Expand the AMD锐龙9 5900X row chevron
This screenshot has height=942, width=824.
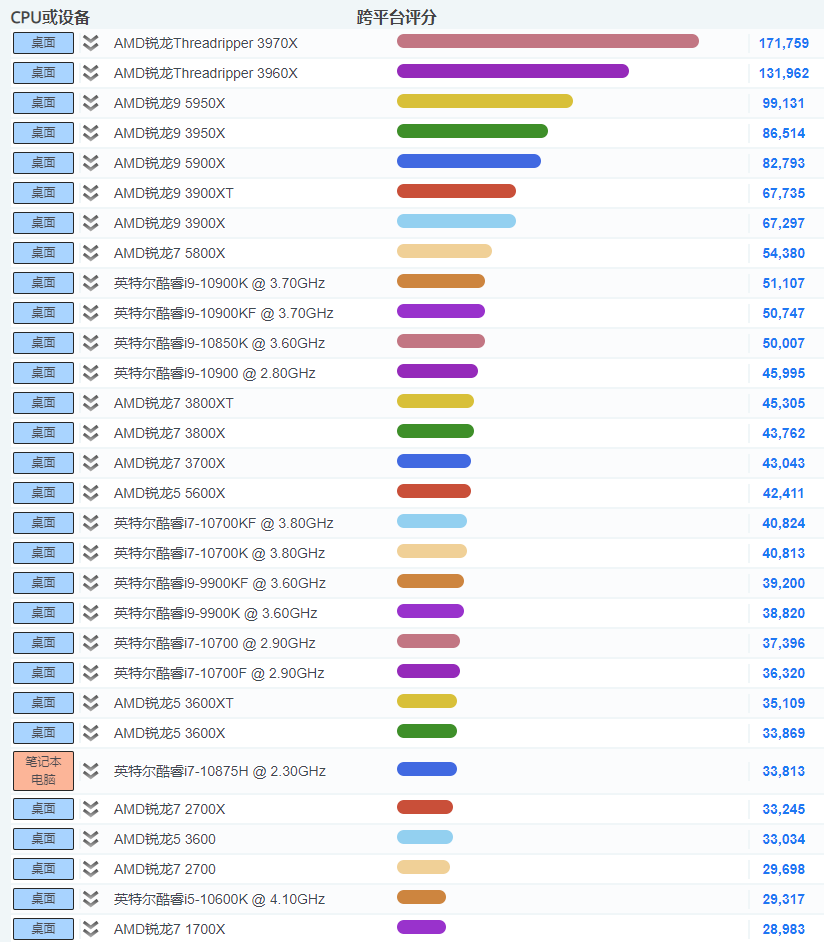[x=91, y=163]
